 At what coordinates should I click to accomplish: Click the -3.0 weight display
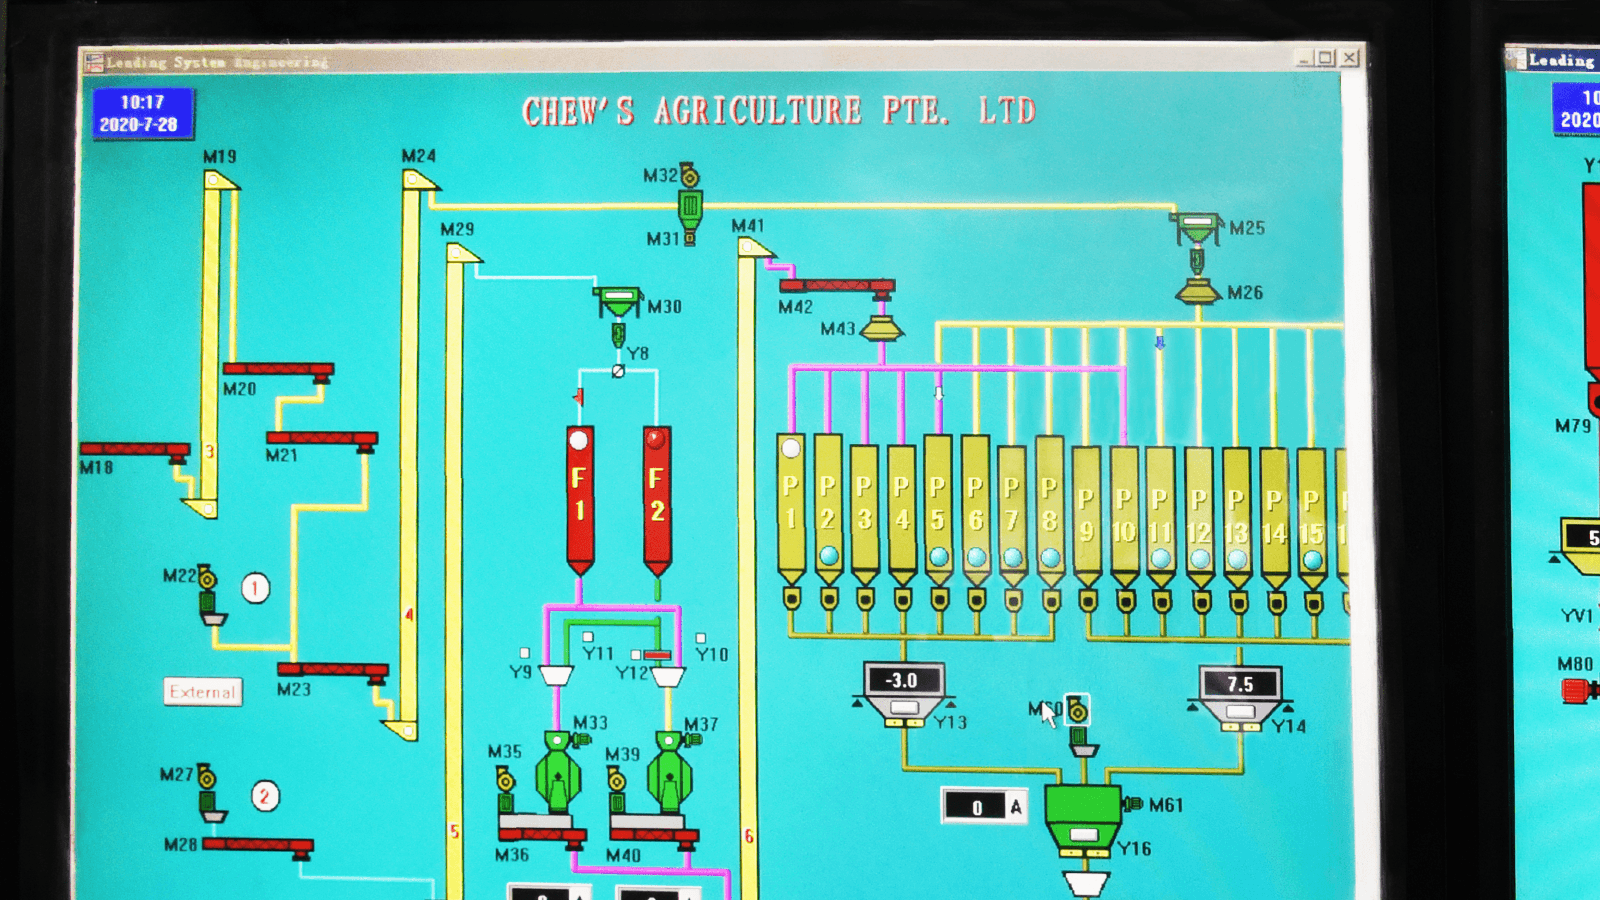coord(903,680)
